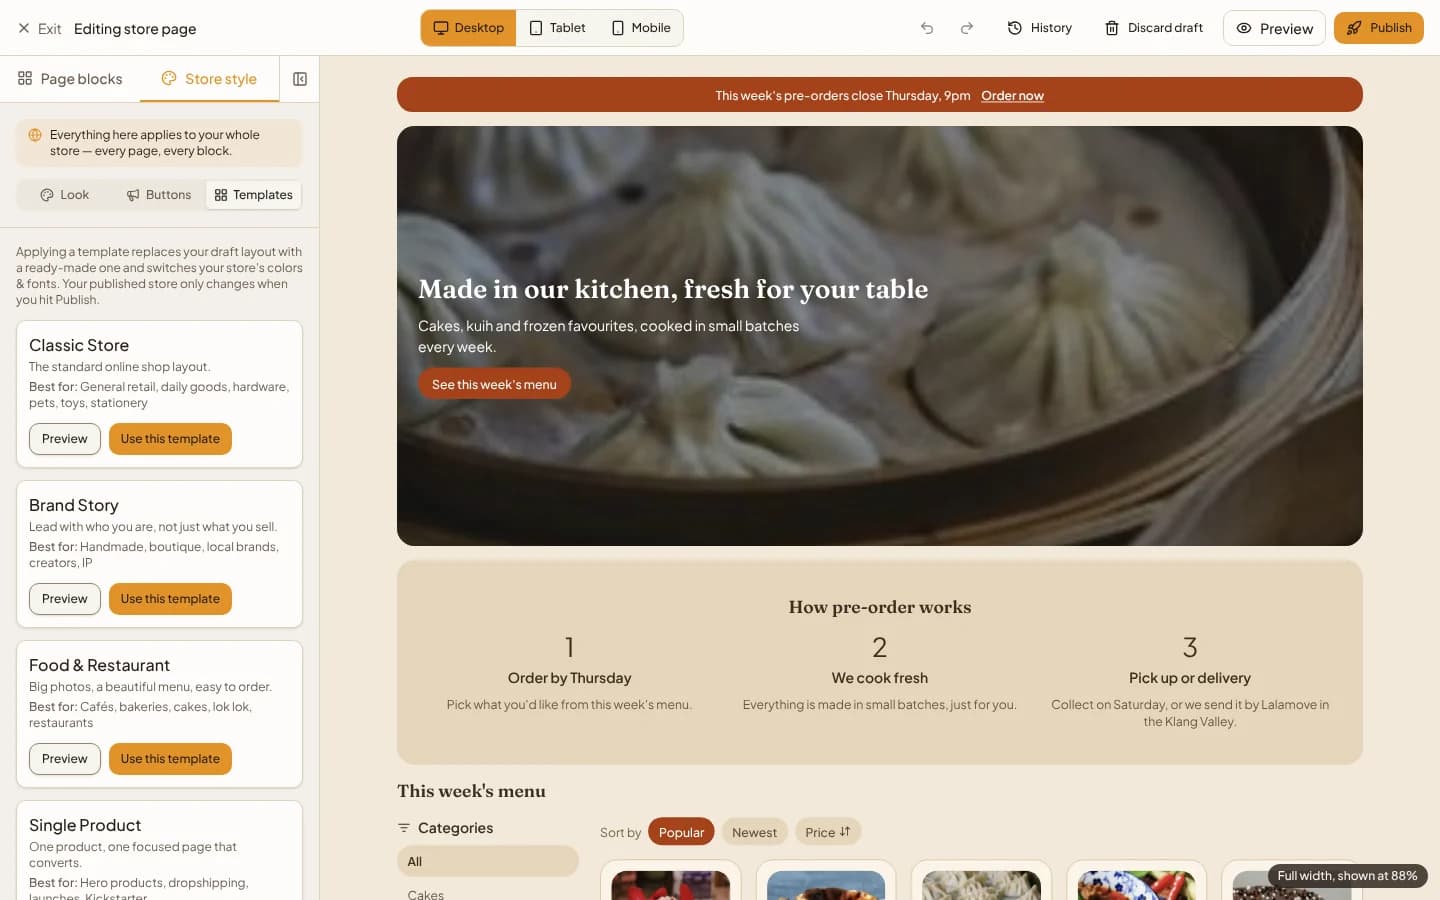Click the hero headline 'Made in our kitchen'
Viewport: 1440px width, 900px height.
click(673, 289)
